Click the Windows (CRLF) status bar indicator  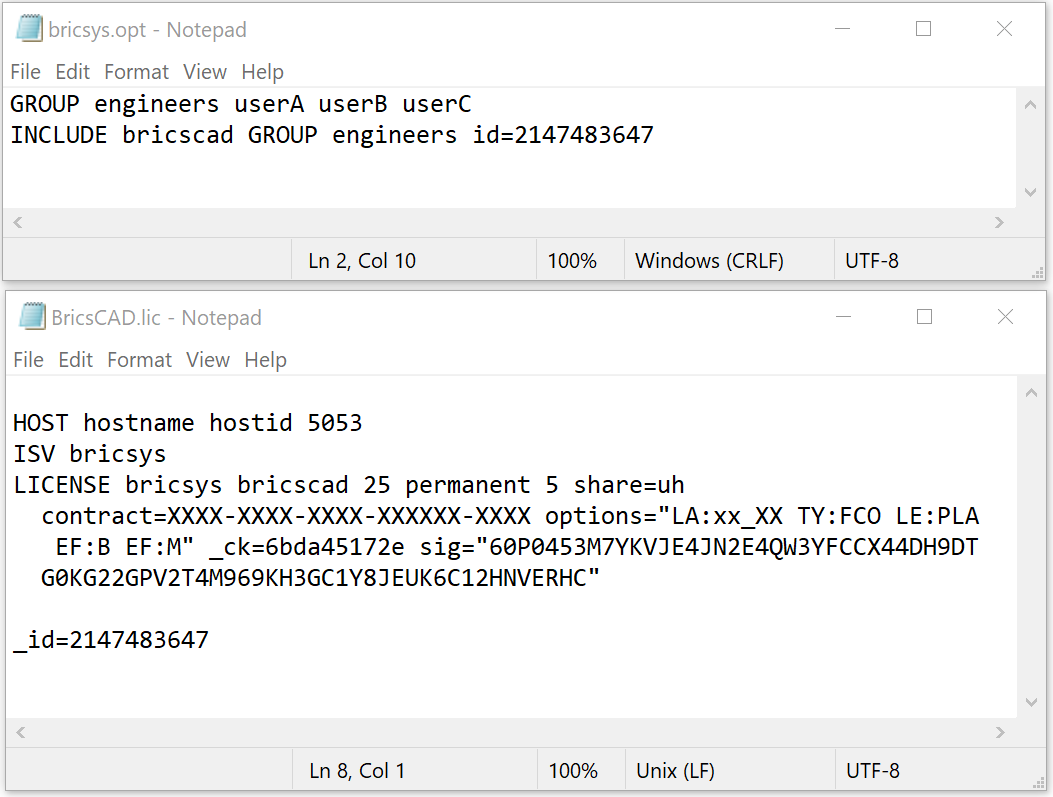point(709,261)
